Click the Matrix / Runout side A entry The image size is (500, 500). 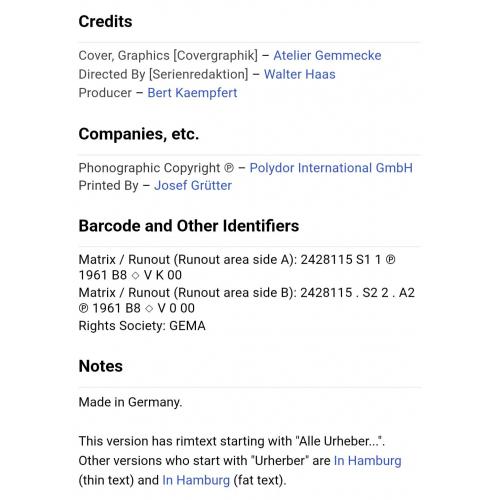[237, 267]
